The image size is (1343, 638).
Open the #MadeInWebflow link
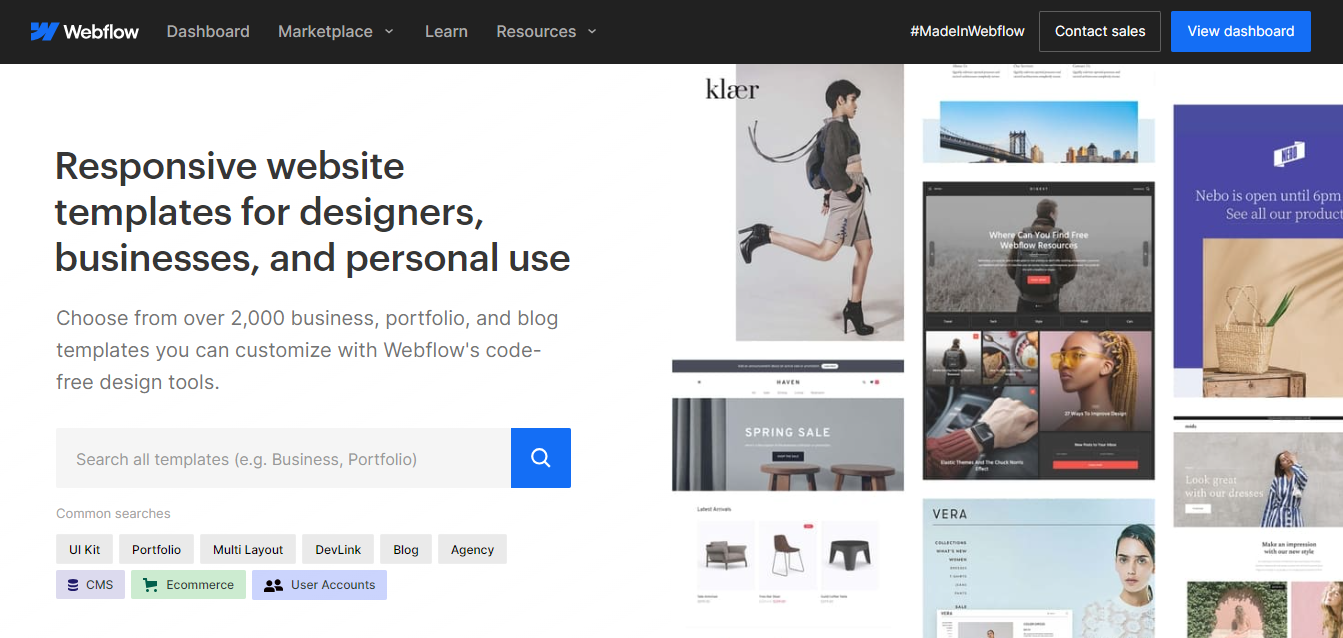pyautogui.click(x=967, y=31)
